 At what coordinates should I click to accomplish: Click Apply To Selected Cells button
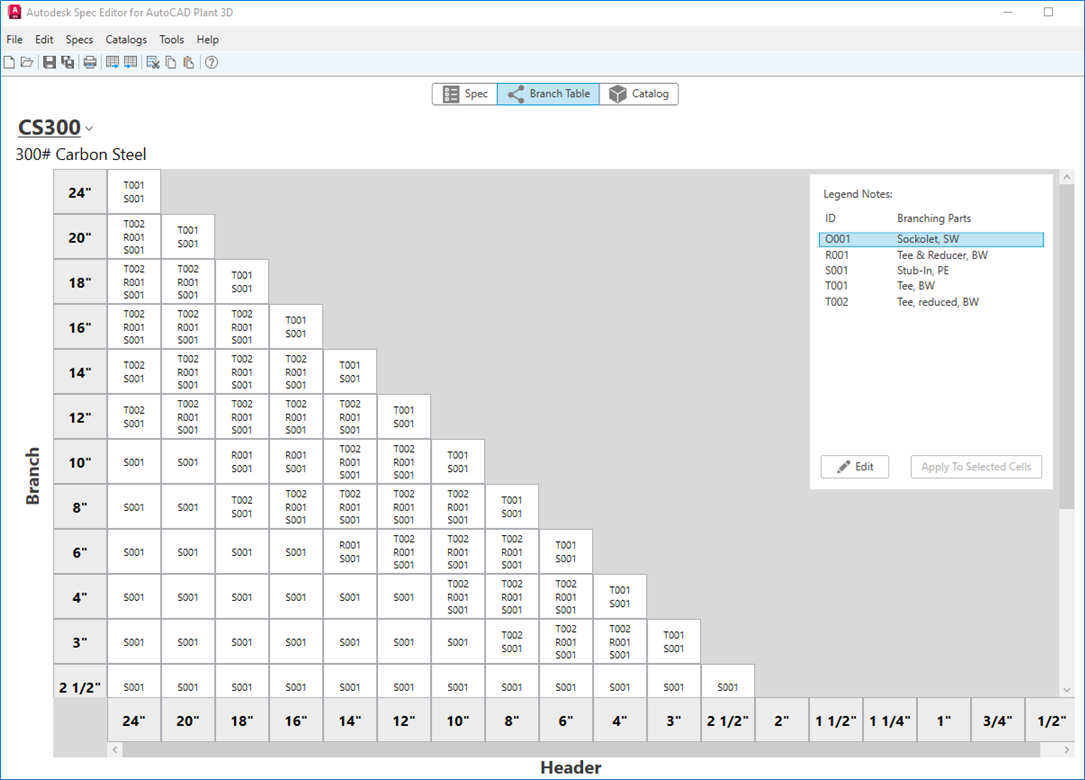tap(976, 466)
